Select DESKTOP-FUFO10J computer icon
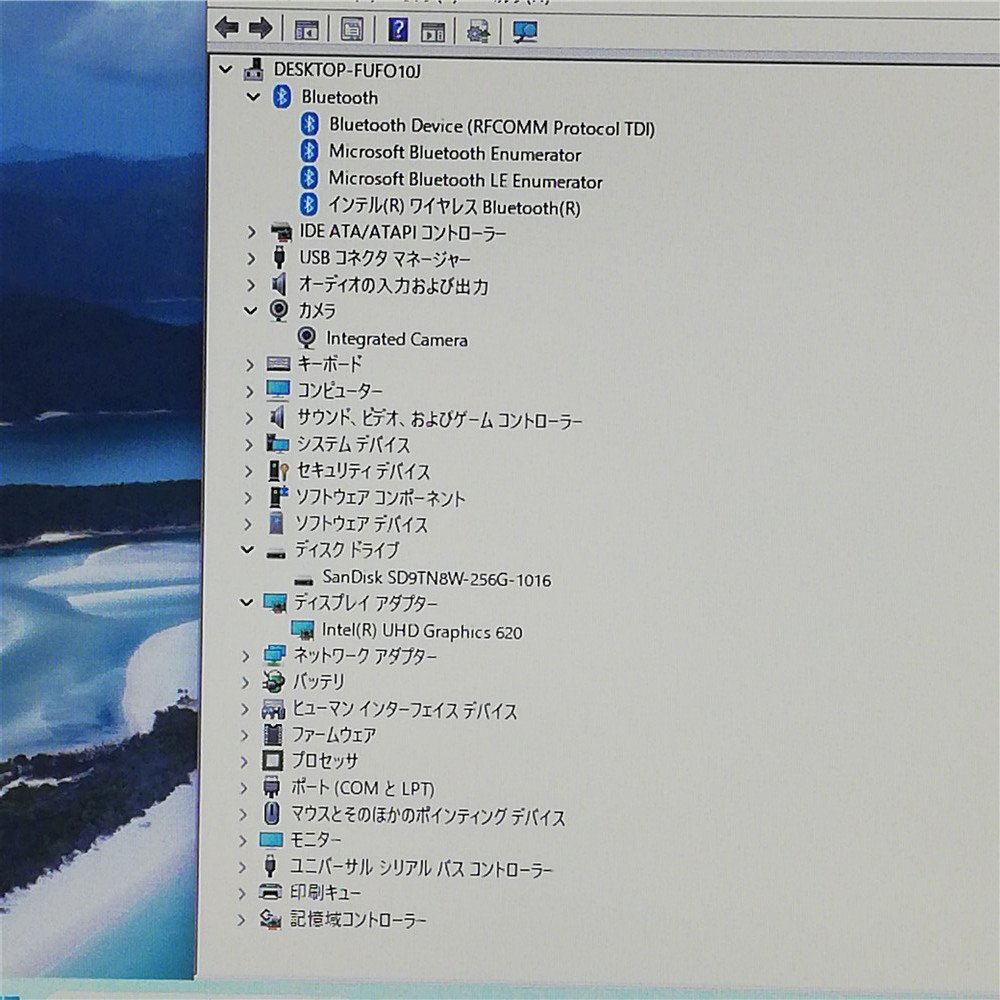This screenshot has width=1000, height=1000. [x=254, y=70]
